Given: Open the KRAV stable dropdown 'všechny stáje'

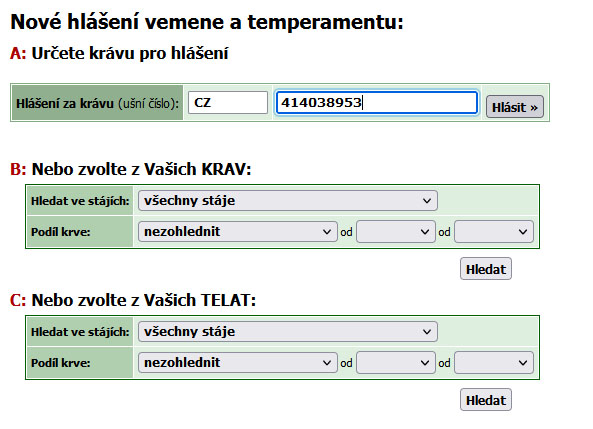Looking at the screenshot, I should click(x=288, y=201).
